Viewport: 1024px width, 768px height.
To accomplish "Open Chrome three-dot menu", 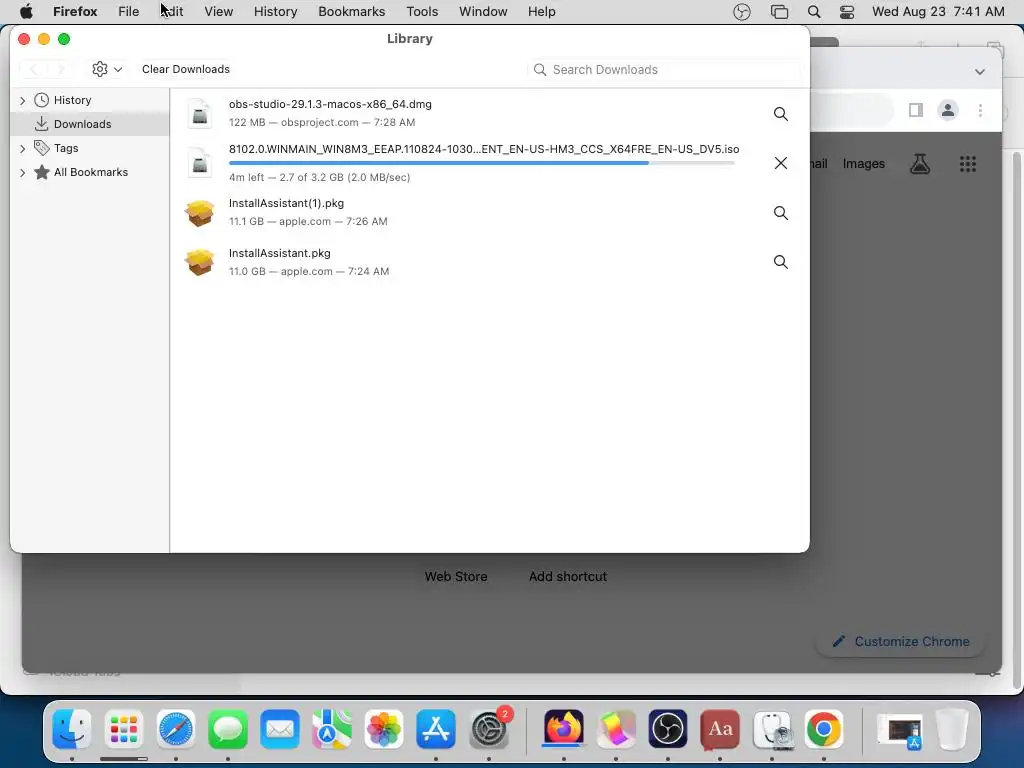I will [980, 110].
